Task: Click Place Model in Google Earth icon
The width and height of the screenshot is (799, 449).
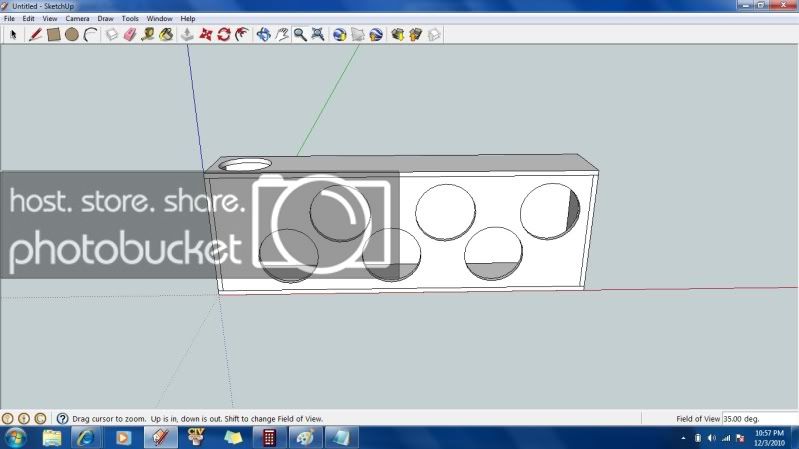Action: coord(376,35)
